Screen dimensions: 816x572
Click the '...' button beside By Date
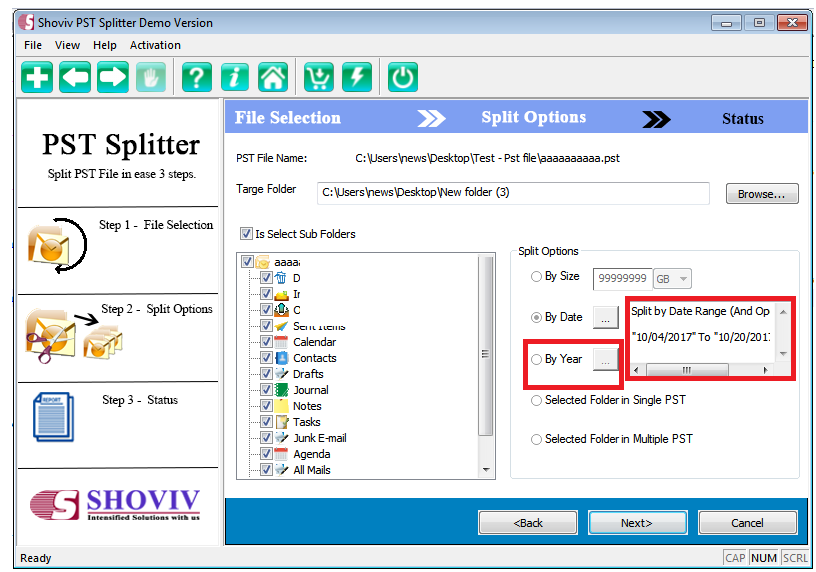click(606, 317)
